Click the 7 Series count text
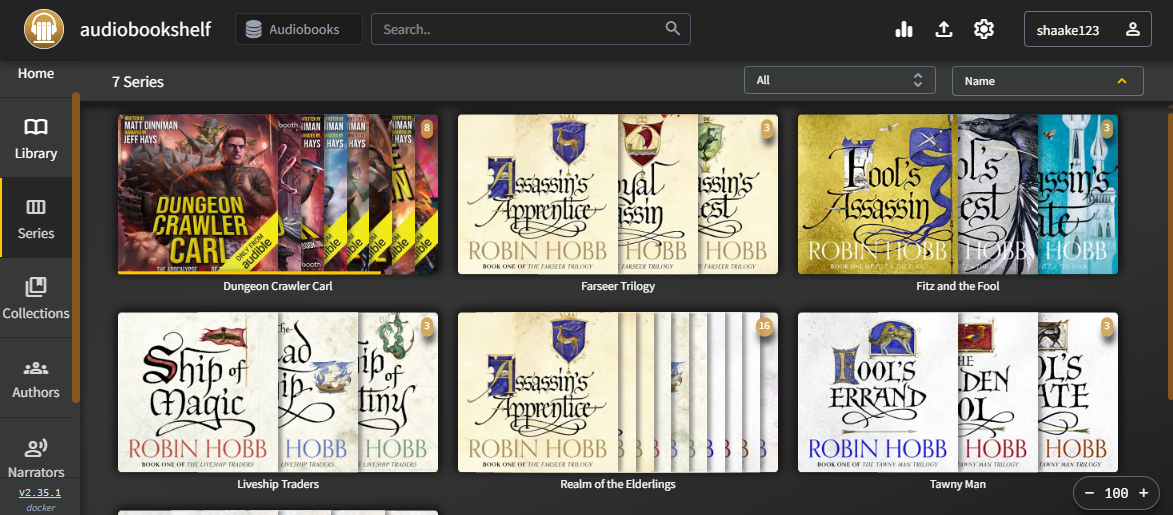The height and width of the screenshot is (515, 1173). click(138, 82)
